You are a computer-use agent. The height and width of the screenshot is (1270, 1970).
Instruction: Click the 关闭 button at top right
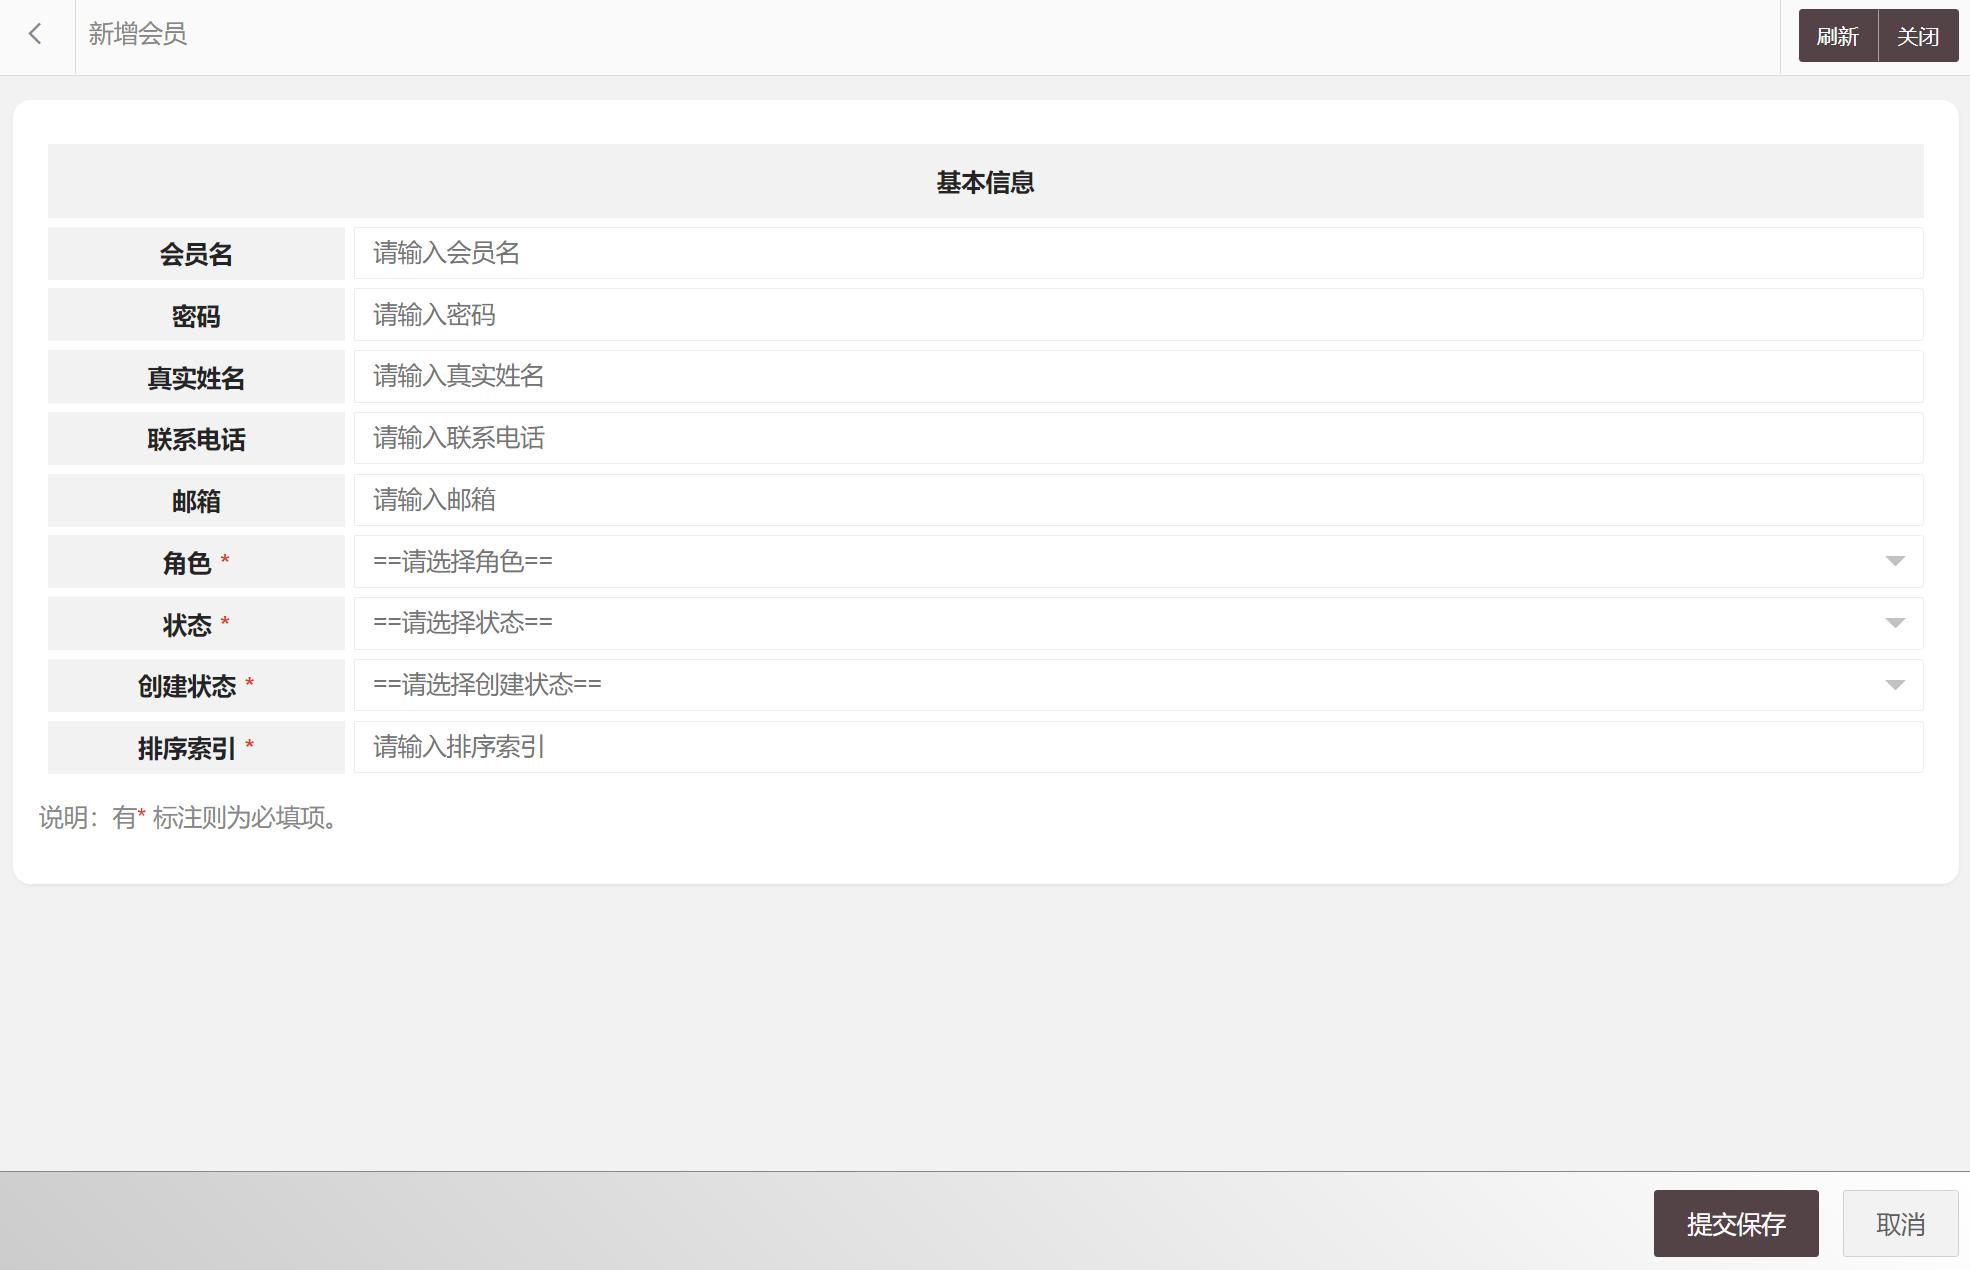1916,35
